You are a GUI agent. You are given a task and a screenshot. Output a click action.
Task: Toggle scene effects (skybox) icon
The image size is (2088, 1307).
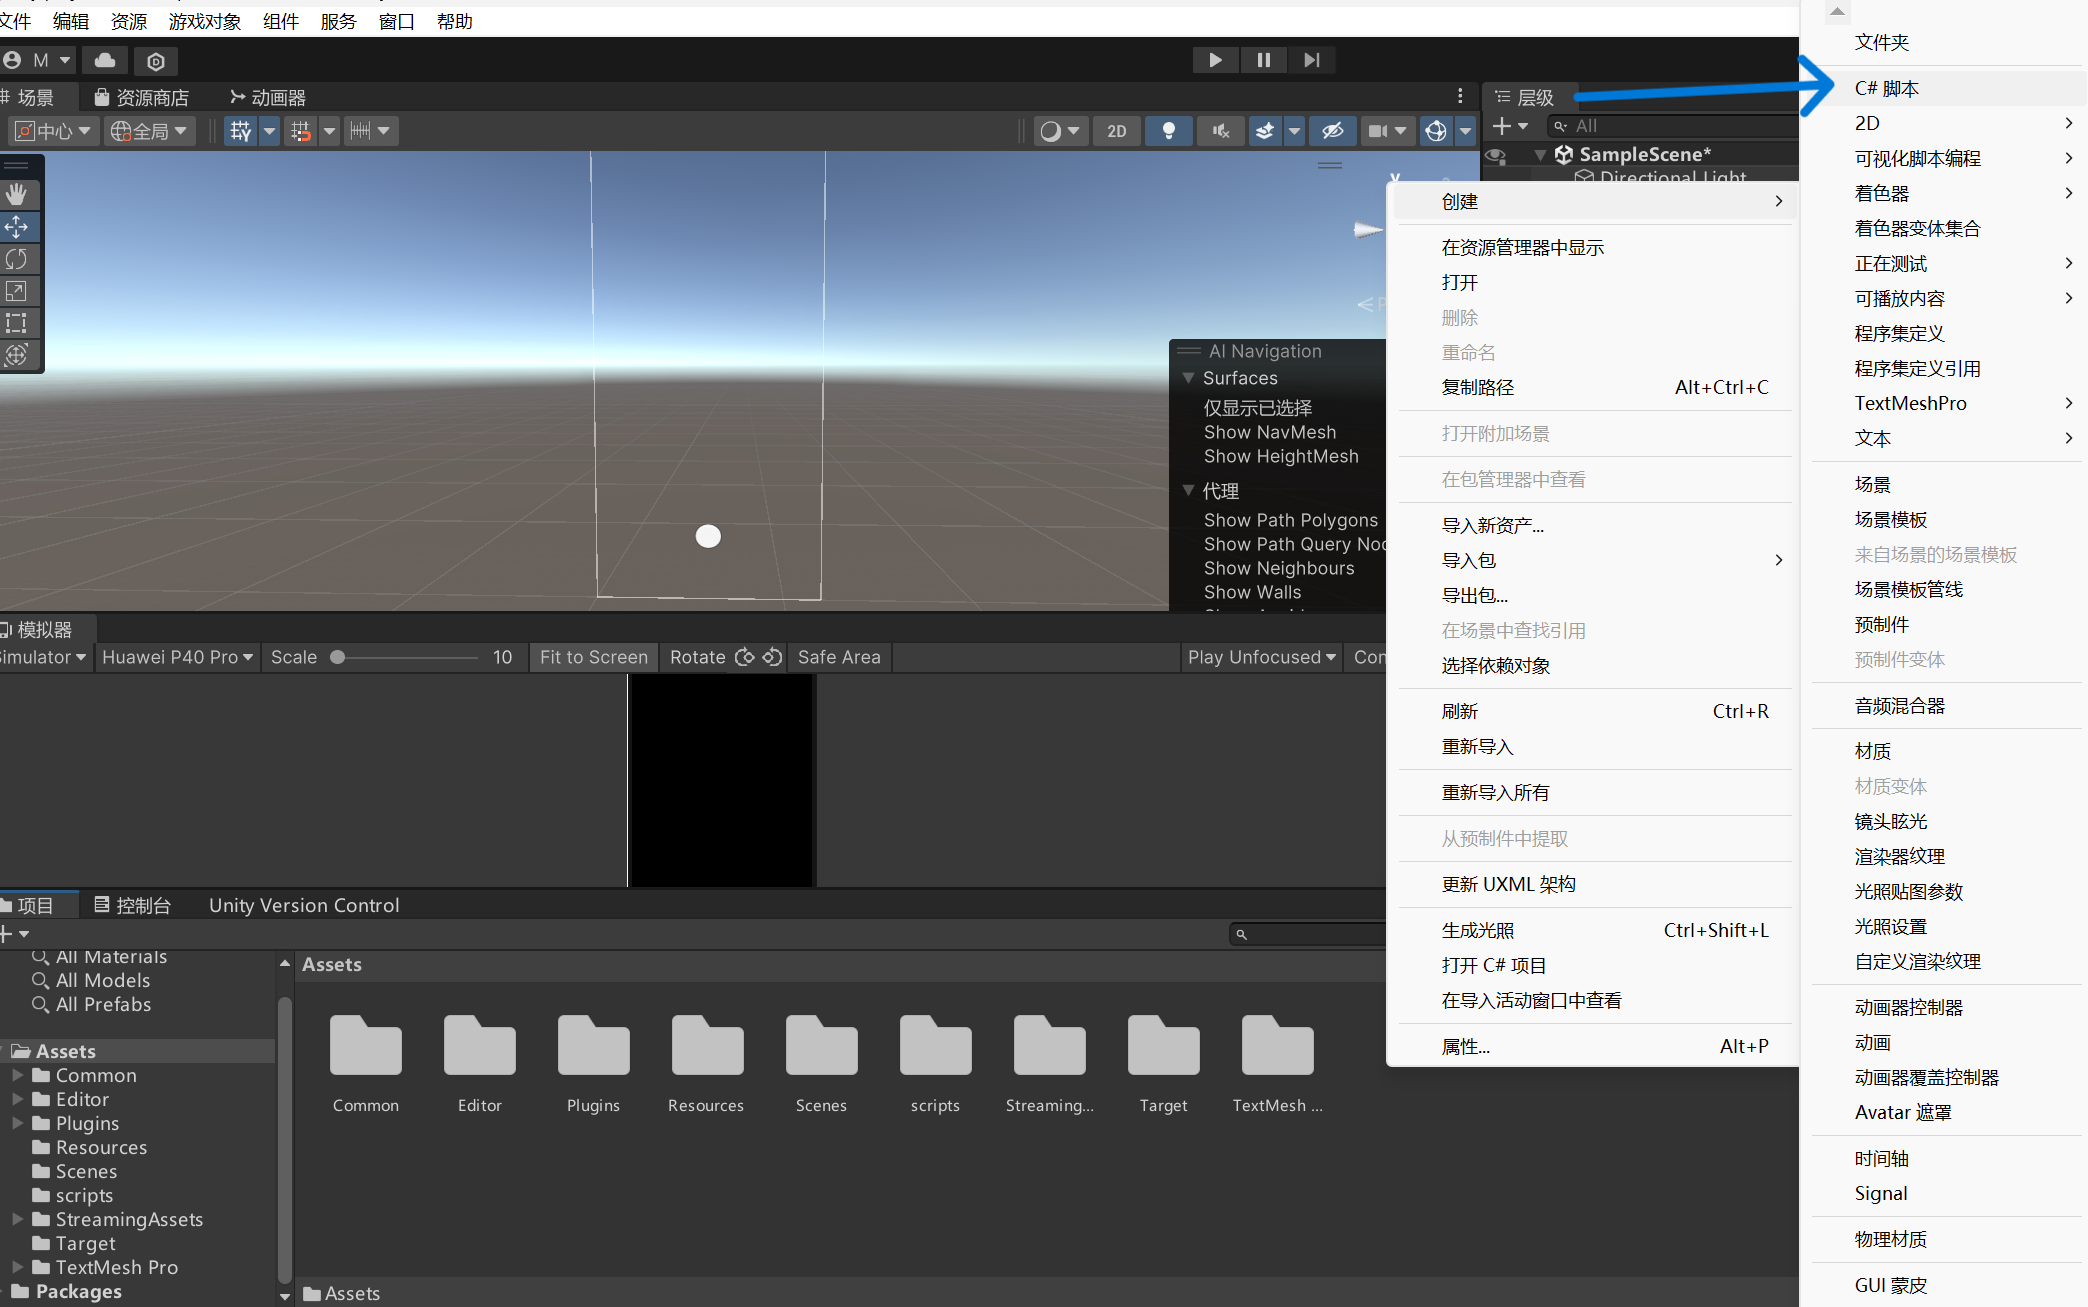tap(1265, 131)
